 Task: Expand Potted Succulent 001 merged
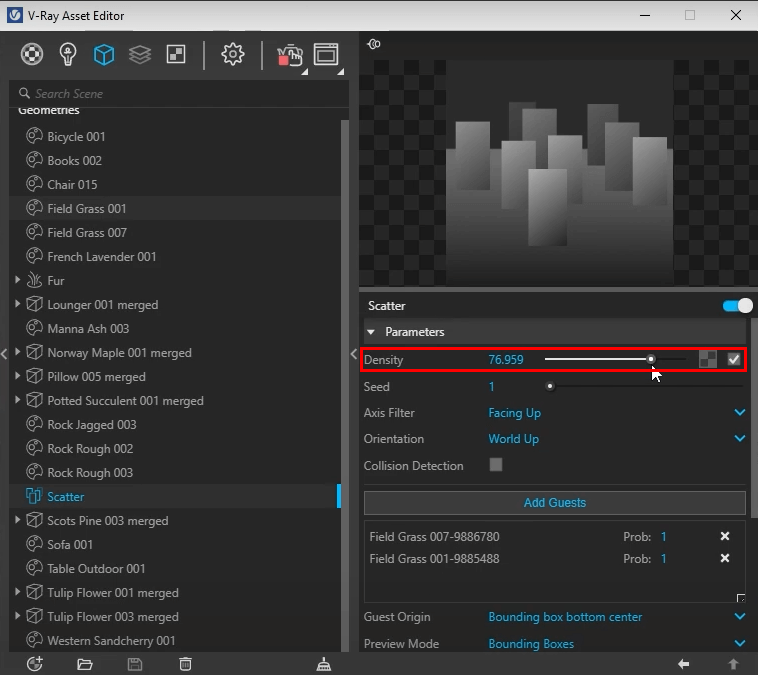pos(17,399)
